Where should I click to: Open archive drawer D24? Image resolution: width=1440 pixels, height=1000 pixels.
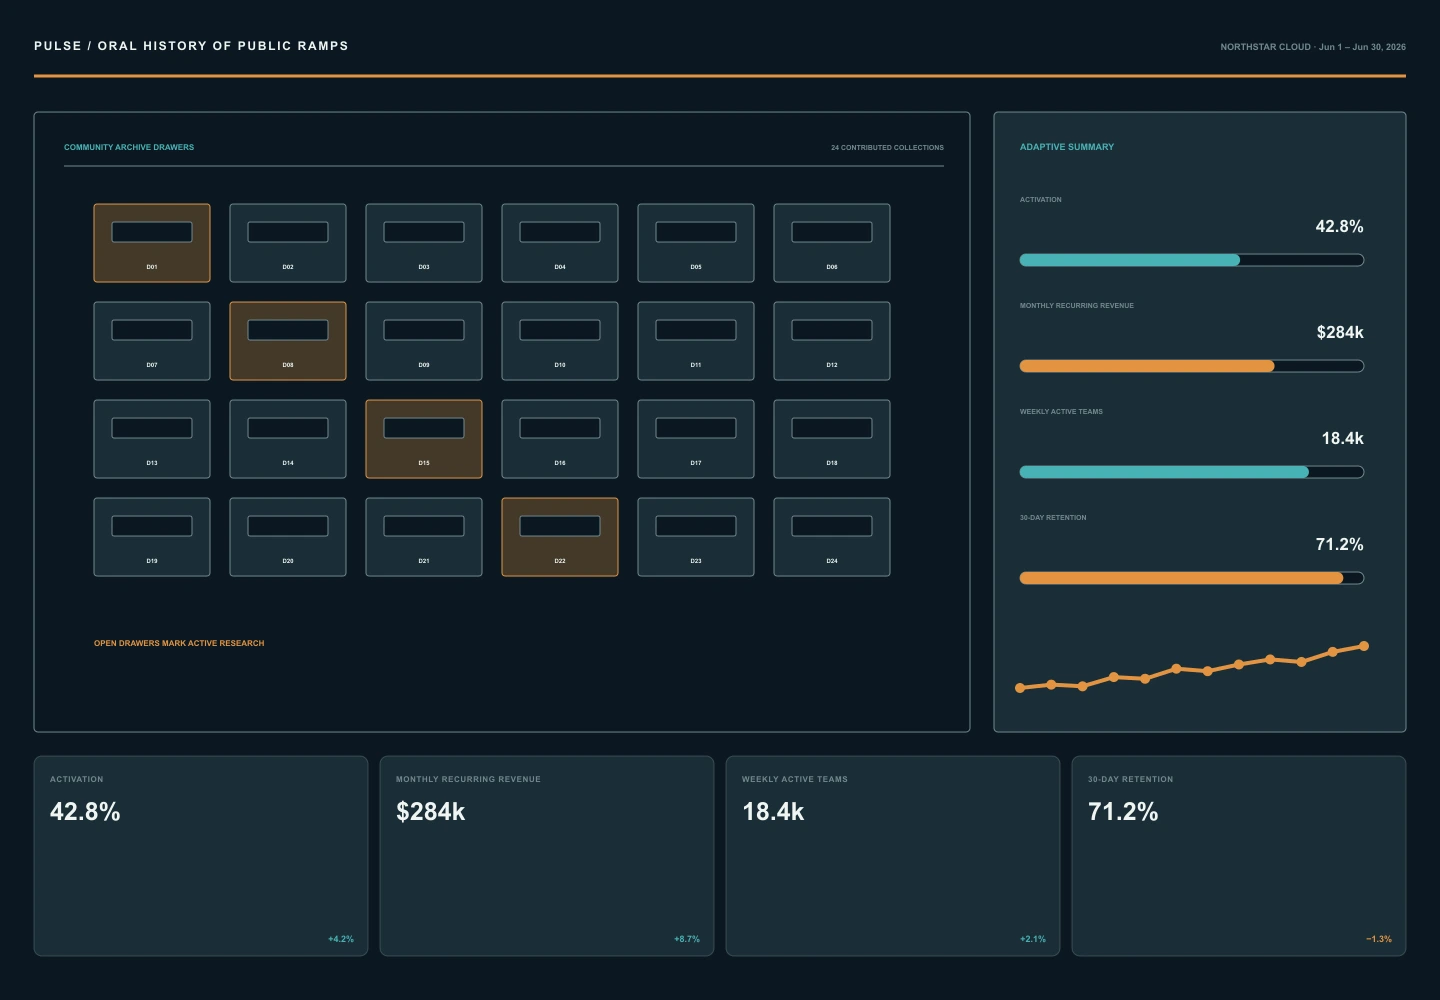tap(832, 537)
